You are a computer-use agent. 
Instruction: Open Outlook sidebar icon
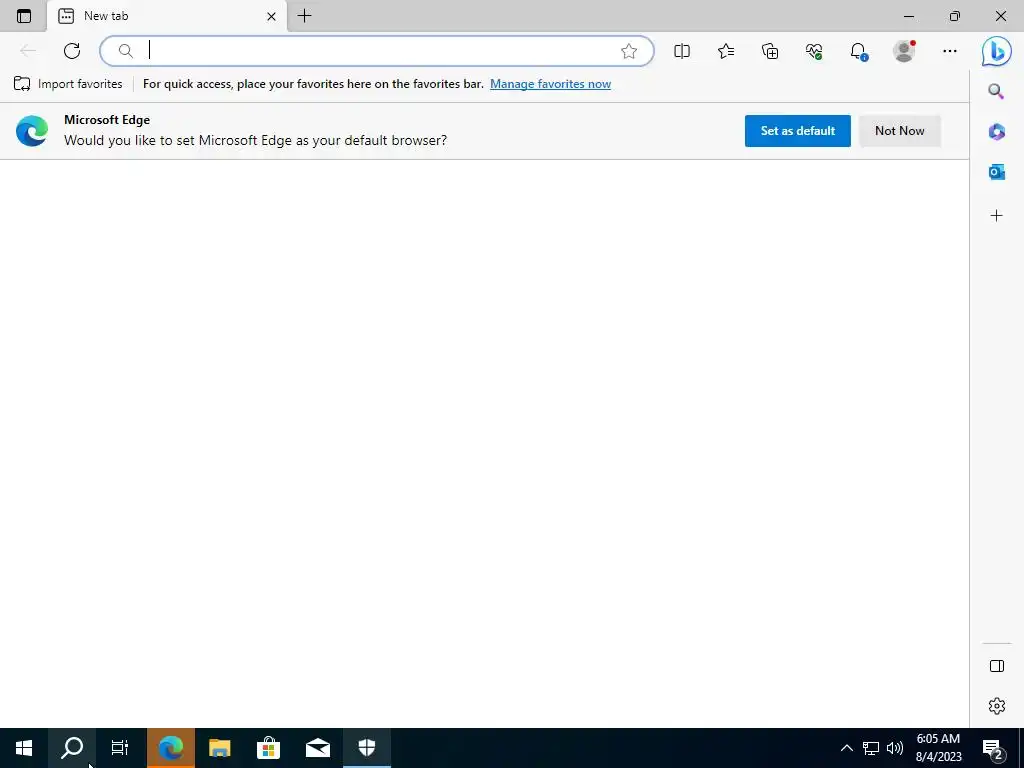(x=997, y=172)
